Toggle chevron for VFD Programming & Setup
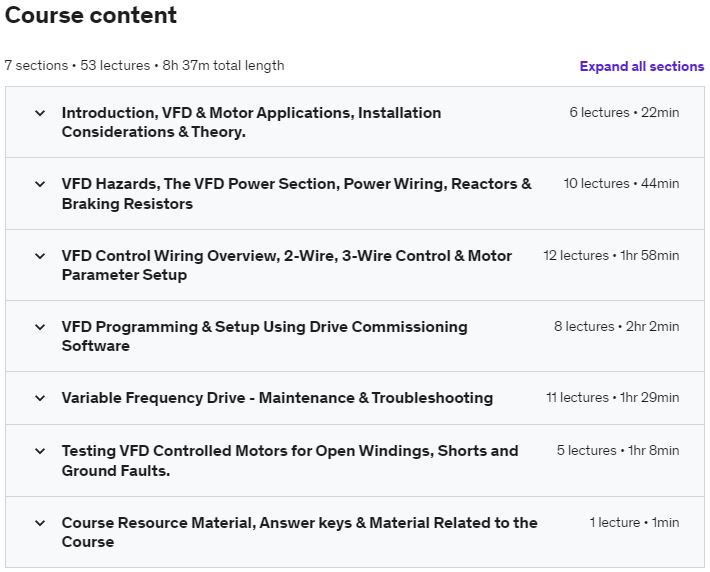Image resolution: width=710 pixels, height=572 pixels. 40,327
